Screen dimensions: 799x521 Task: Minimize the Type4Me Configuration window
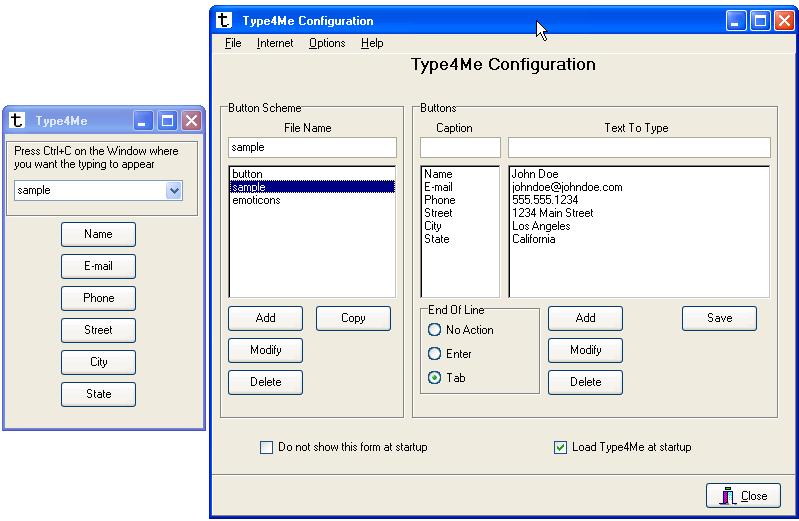(736, 21)
